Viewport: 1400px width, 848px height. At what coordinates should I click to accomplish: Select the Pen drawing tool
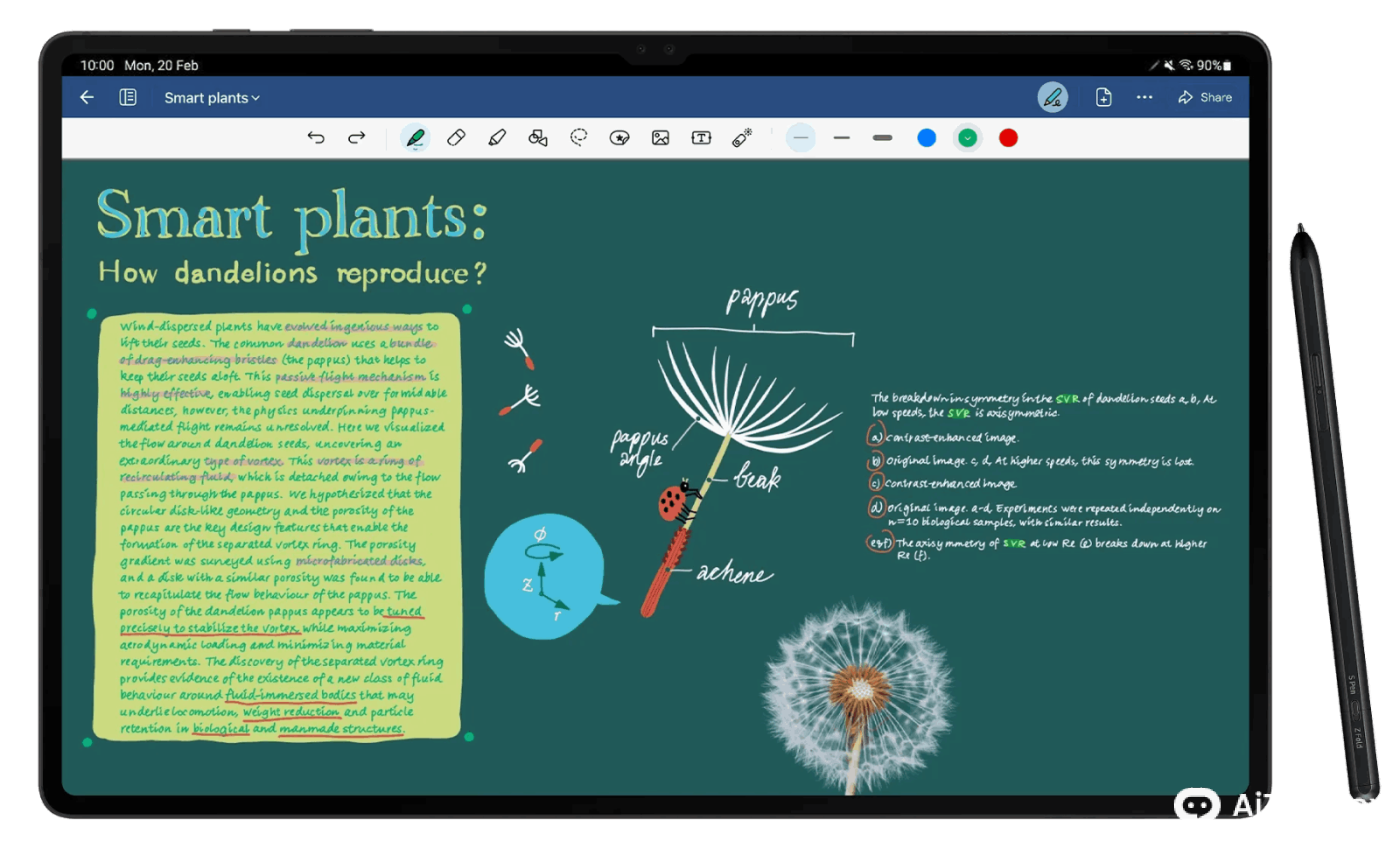pyautogui.click(x=415, y=138)
